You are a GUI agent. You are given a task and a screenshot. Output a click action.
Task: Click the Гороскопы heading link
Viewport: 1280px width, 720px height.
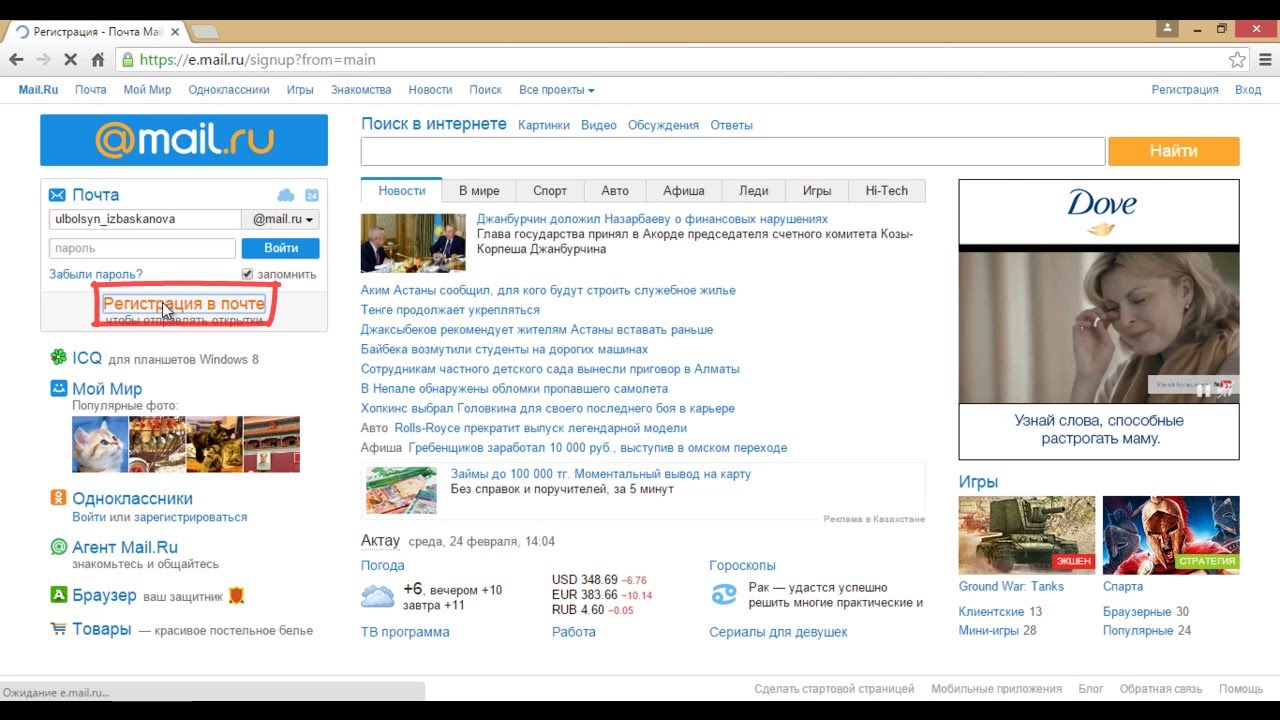pos(742,565)
